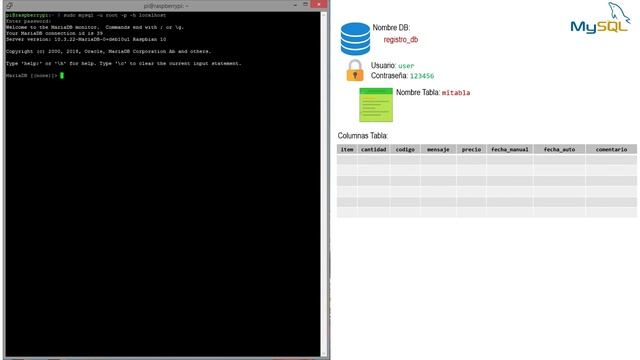Select the table name 'mitabla'
Viewport: 640px width, 360px height.
(x=456, y=93)
